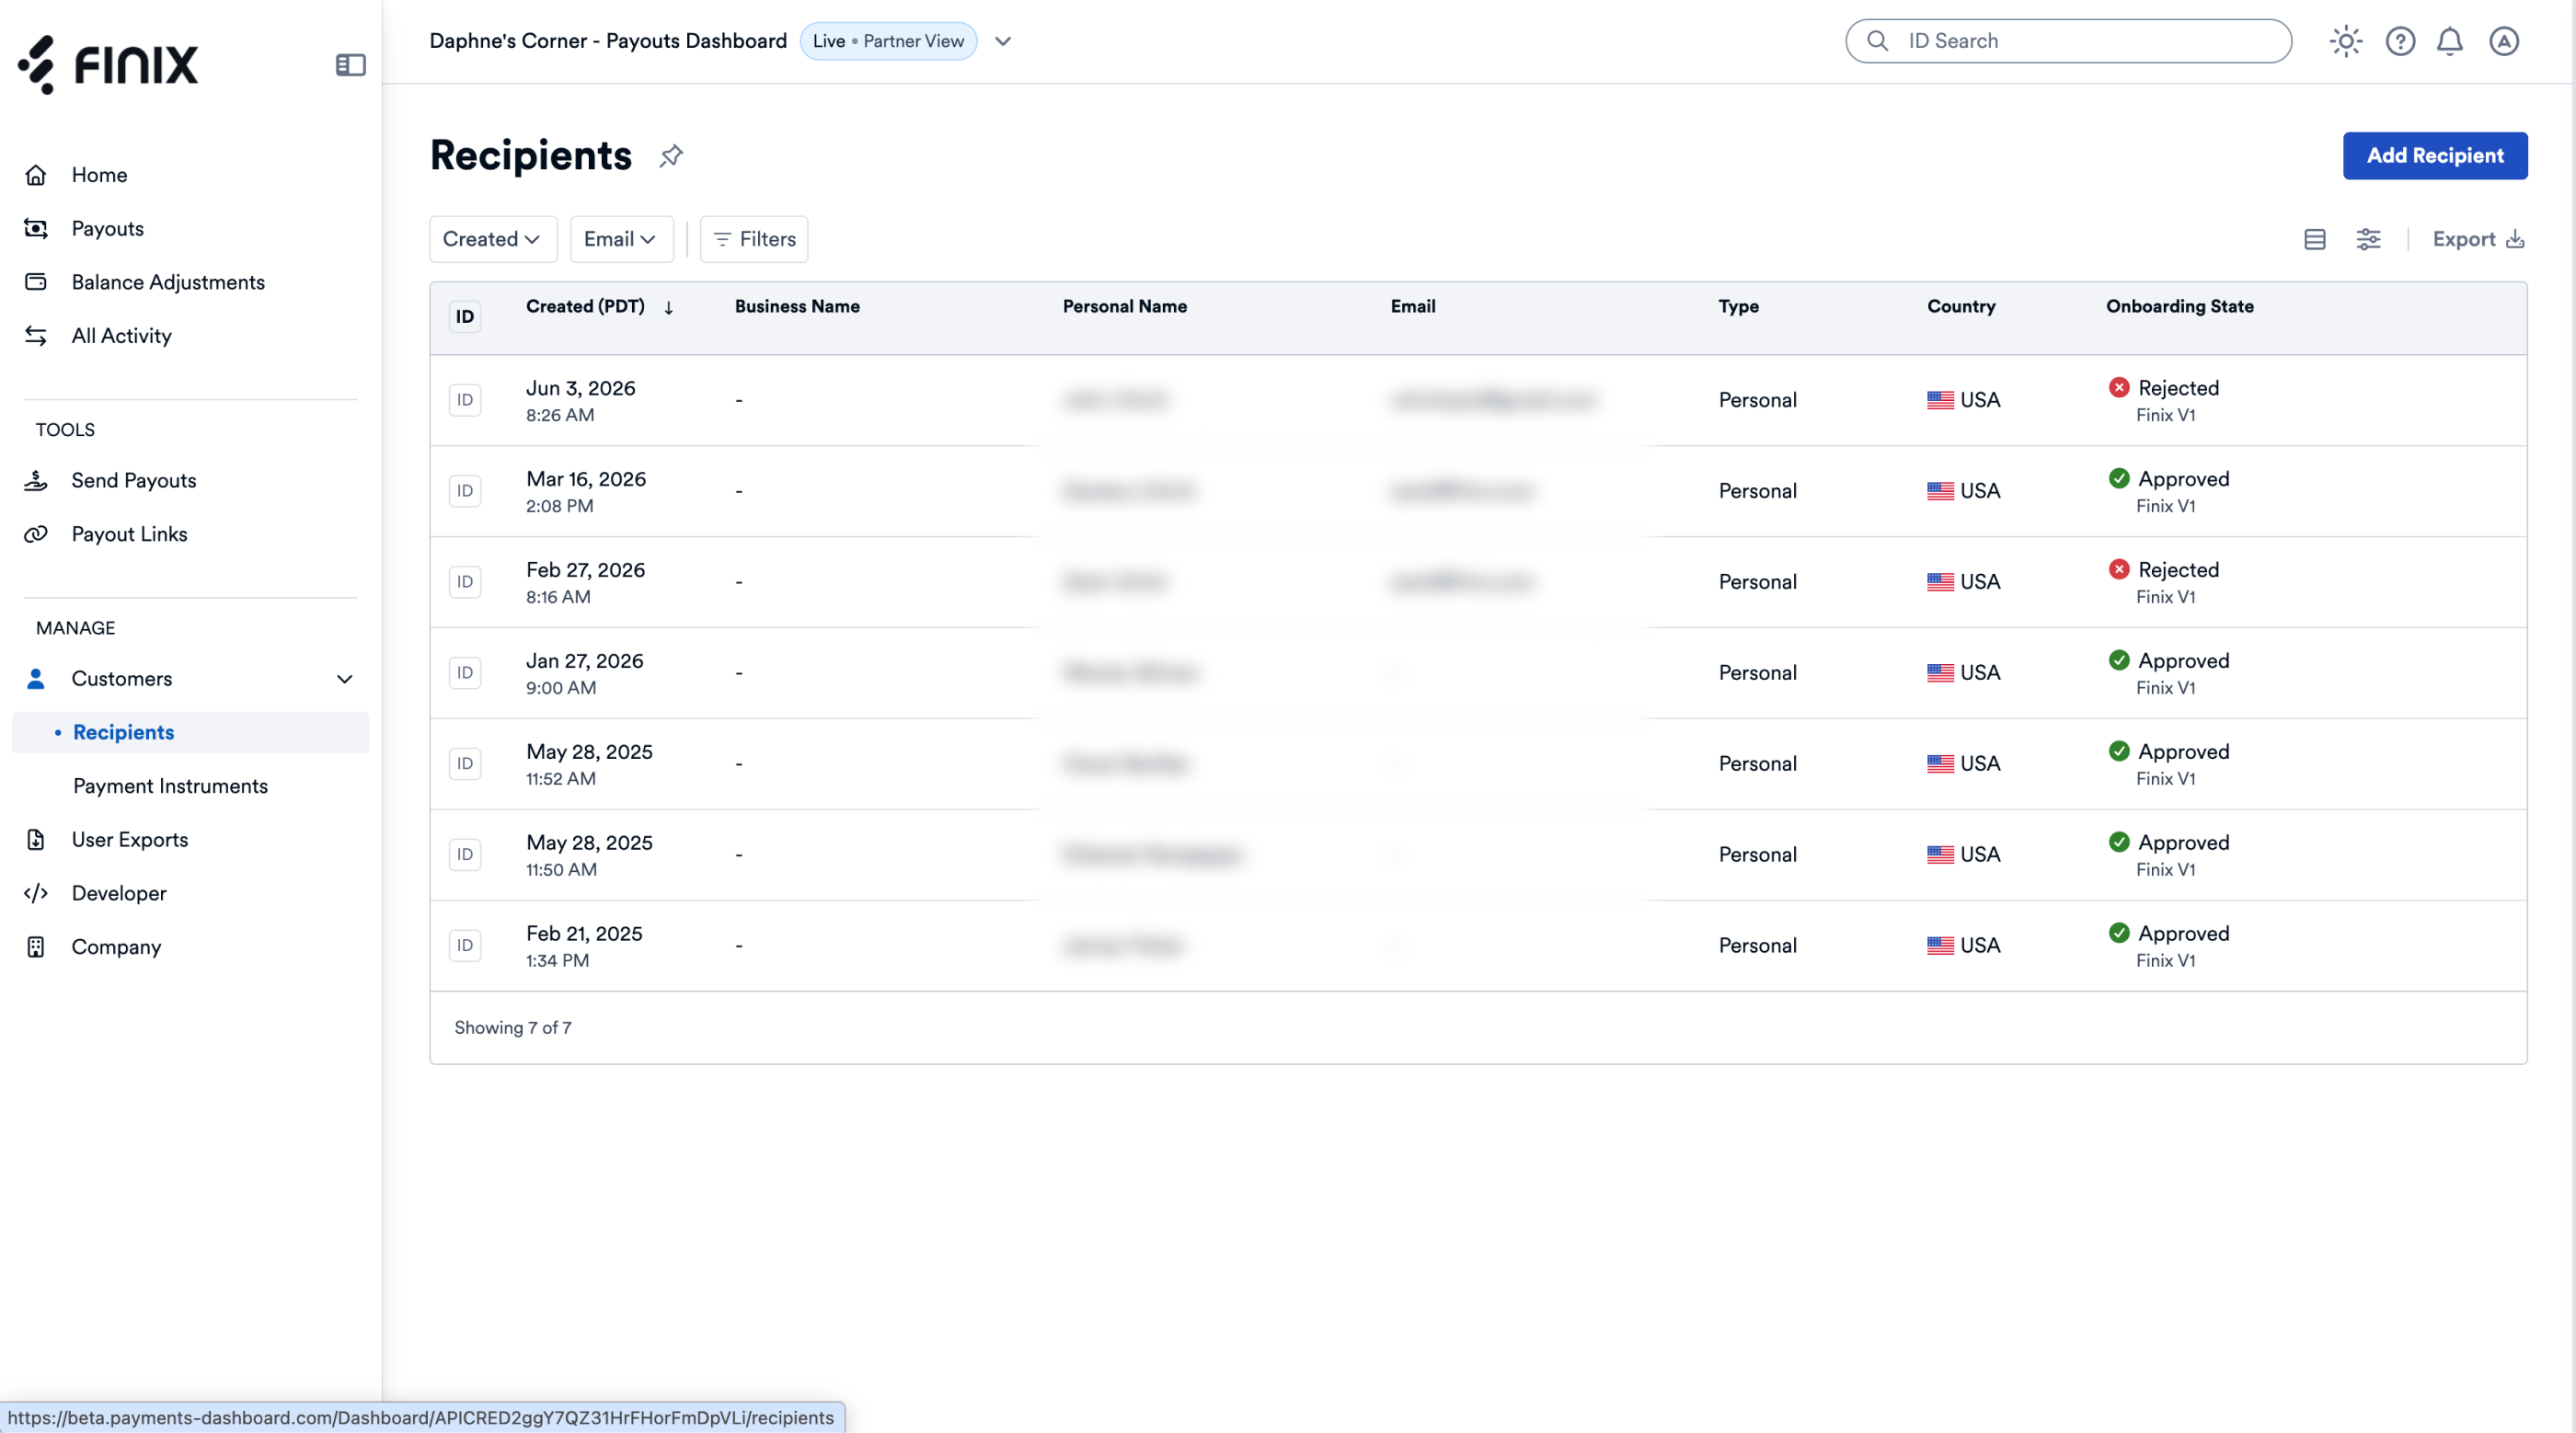Sort by Created (PDT) column
This screenshot has height=1433, width=2576.
[x=600, y=307]
